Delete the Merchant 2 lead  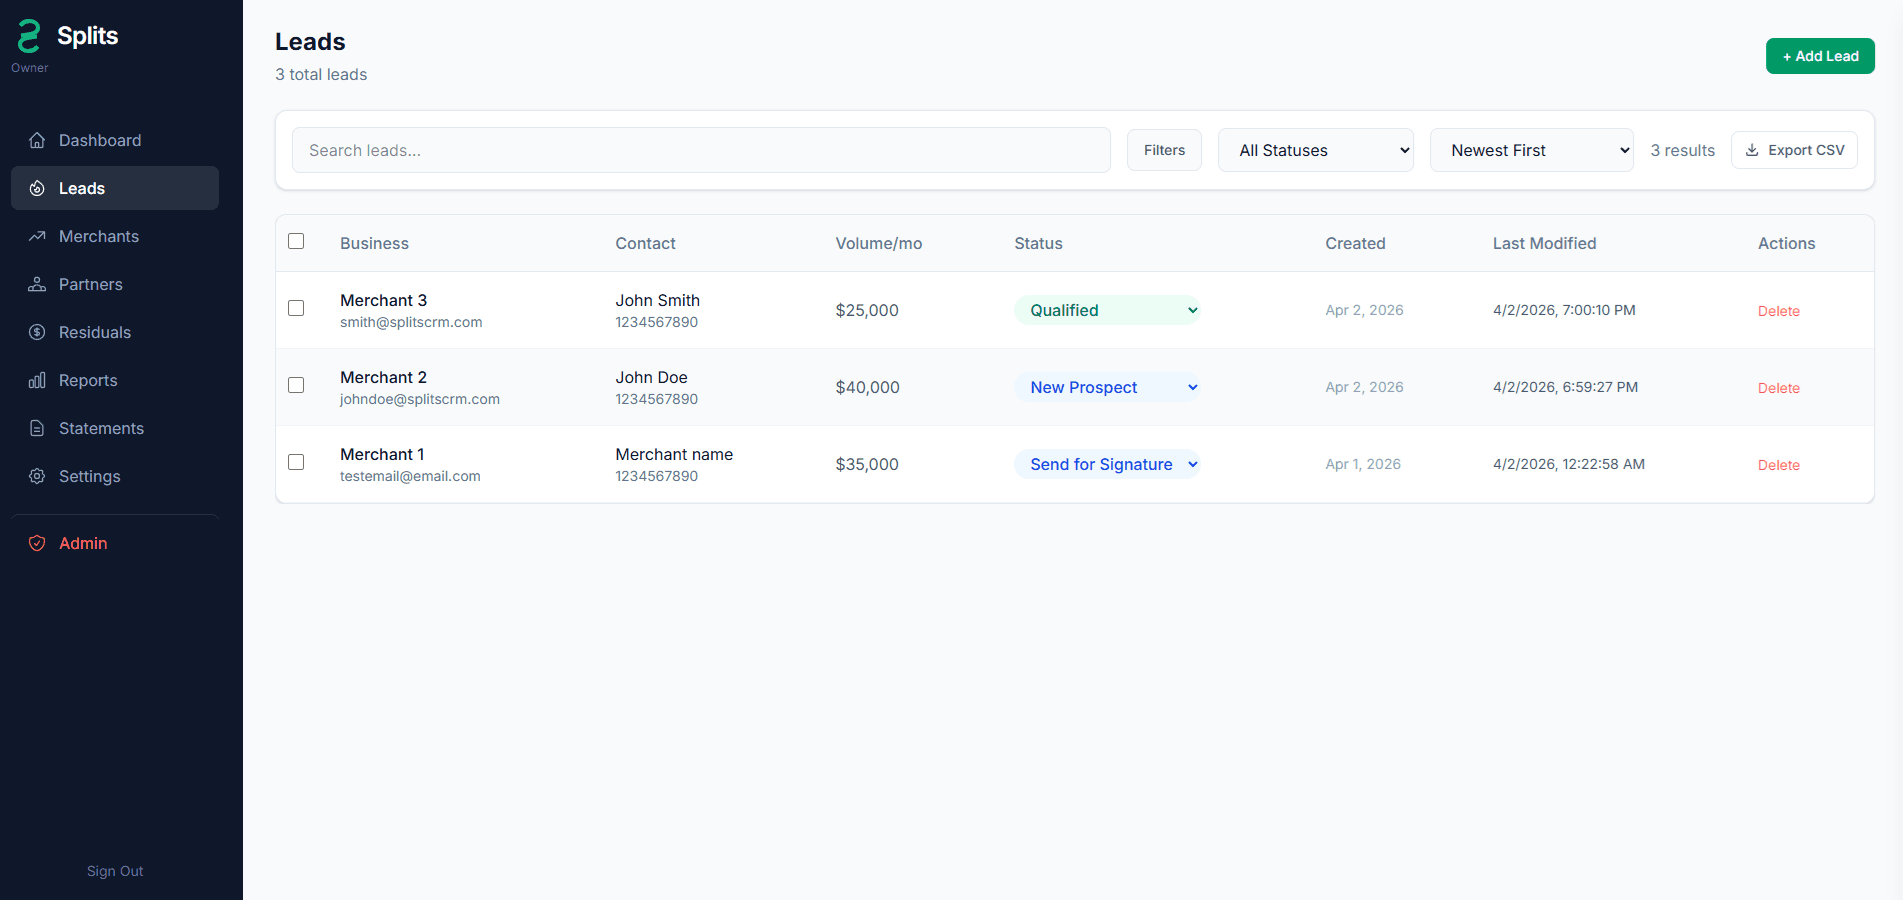tap(1779, 388)
